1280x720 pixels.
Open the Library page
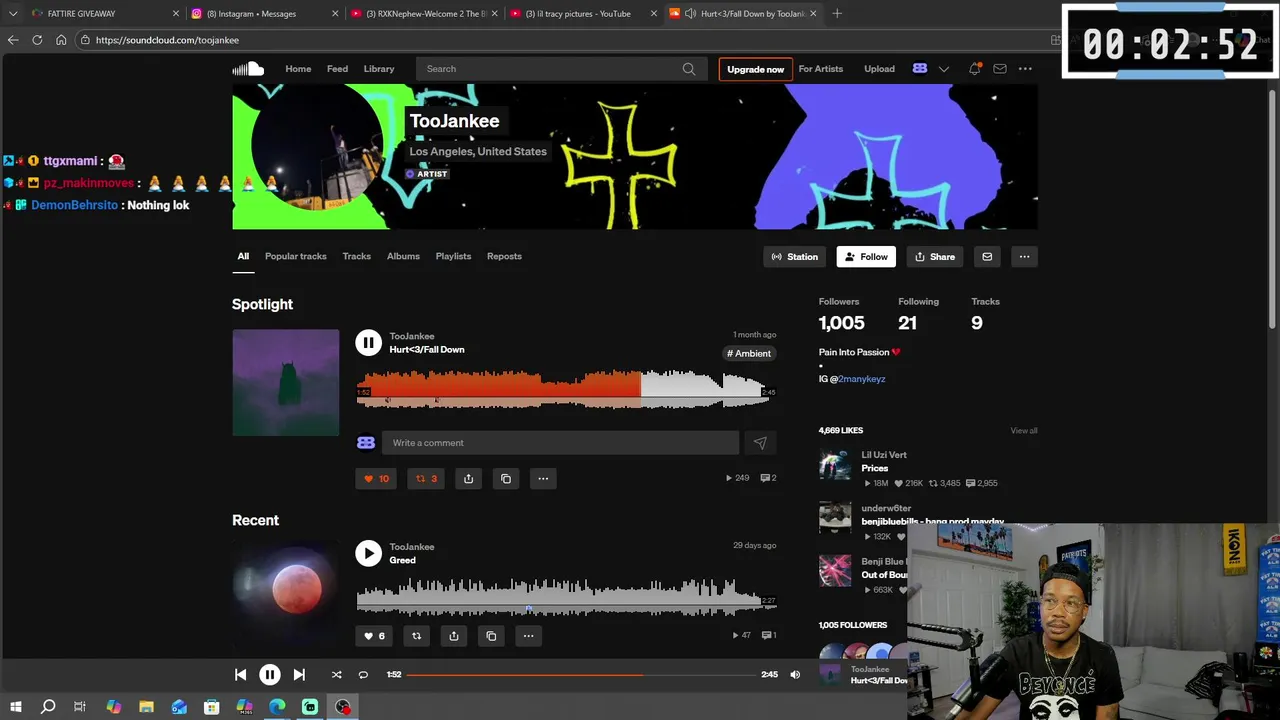379,69
